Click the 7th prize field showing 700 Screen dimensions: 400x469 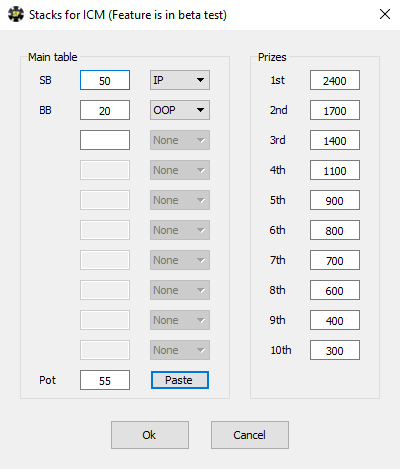point(335,260)
